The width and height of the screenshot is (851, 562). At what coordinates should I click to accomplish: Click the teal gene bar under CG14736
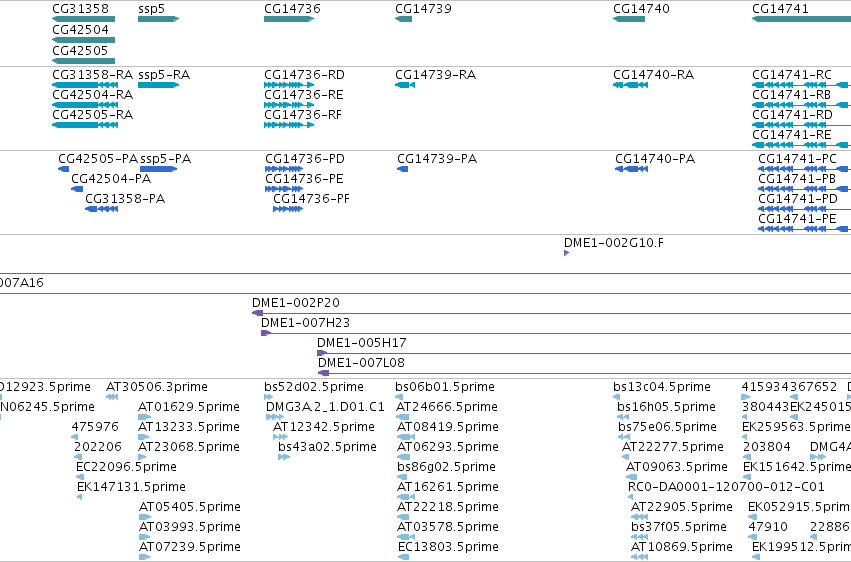point(289,19)
